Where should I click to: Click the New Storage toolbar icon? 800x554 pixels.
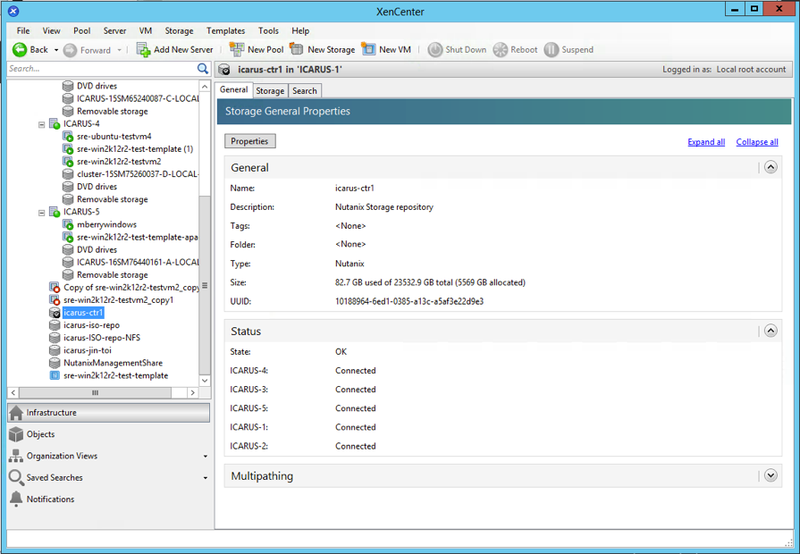[296, 49]
